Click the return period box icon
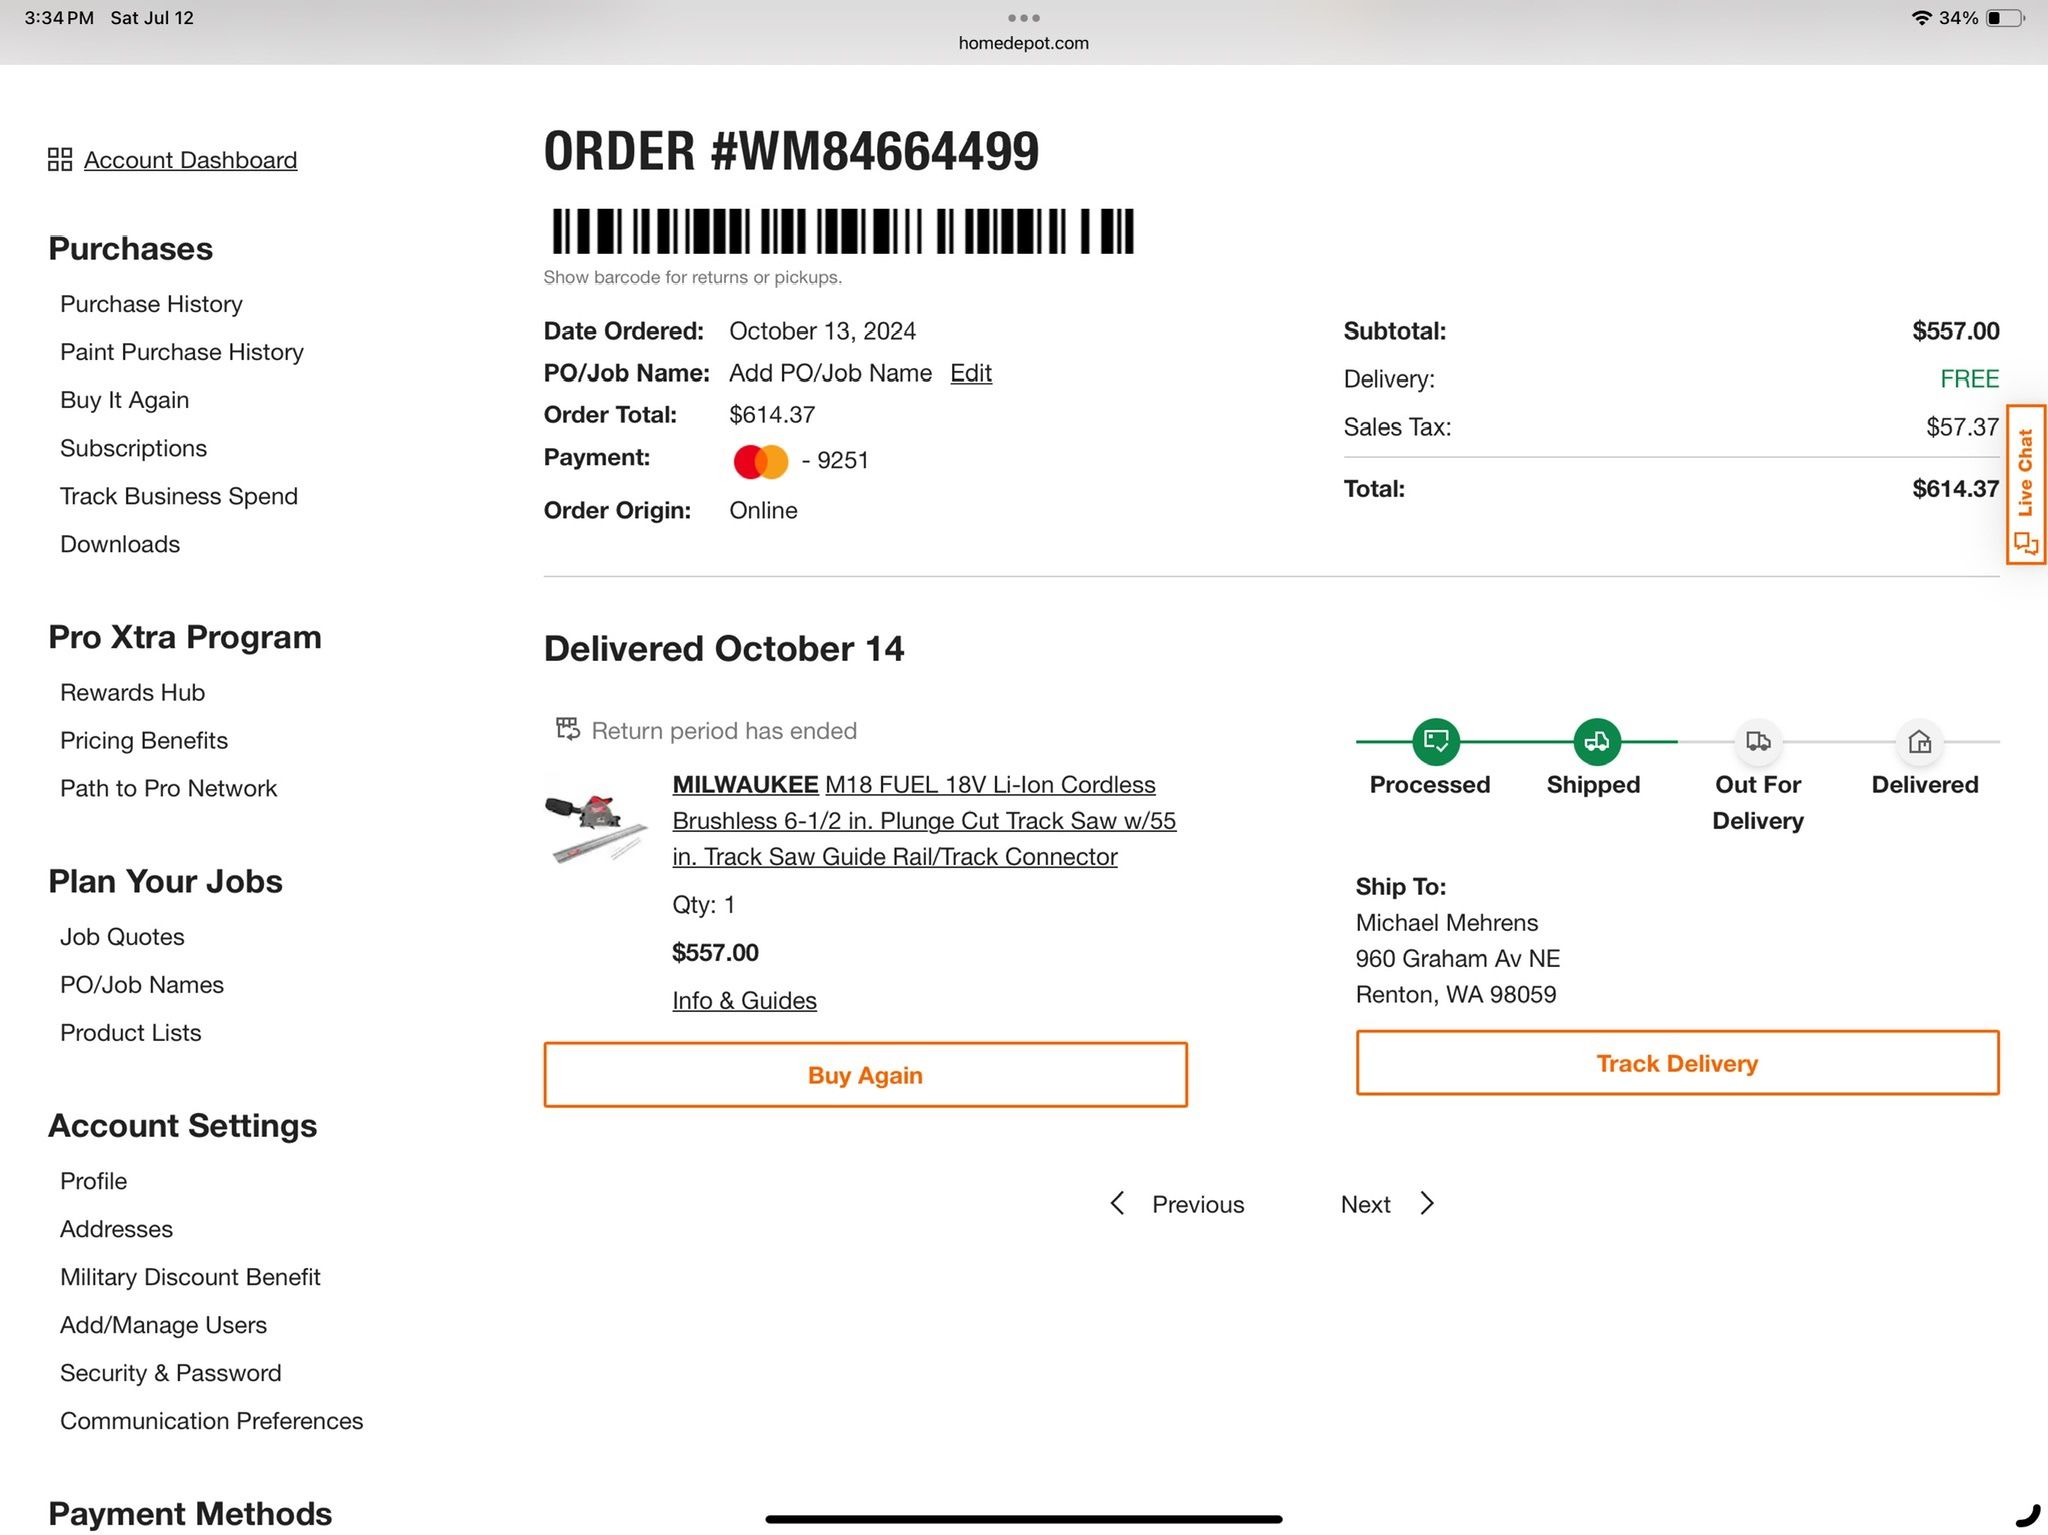 tap(568, 729)
